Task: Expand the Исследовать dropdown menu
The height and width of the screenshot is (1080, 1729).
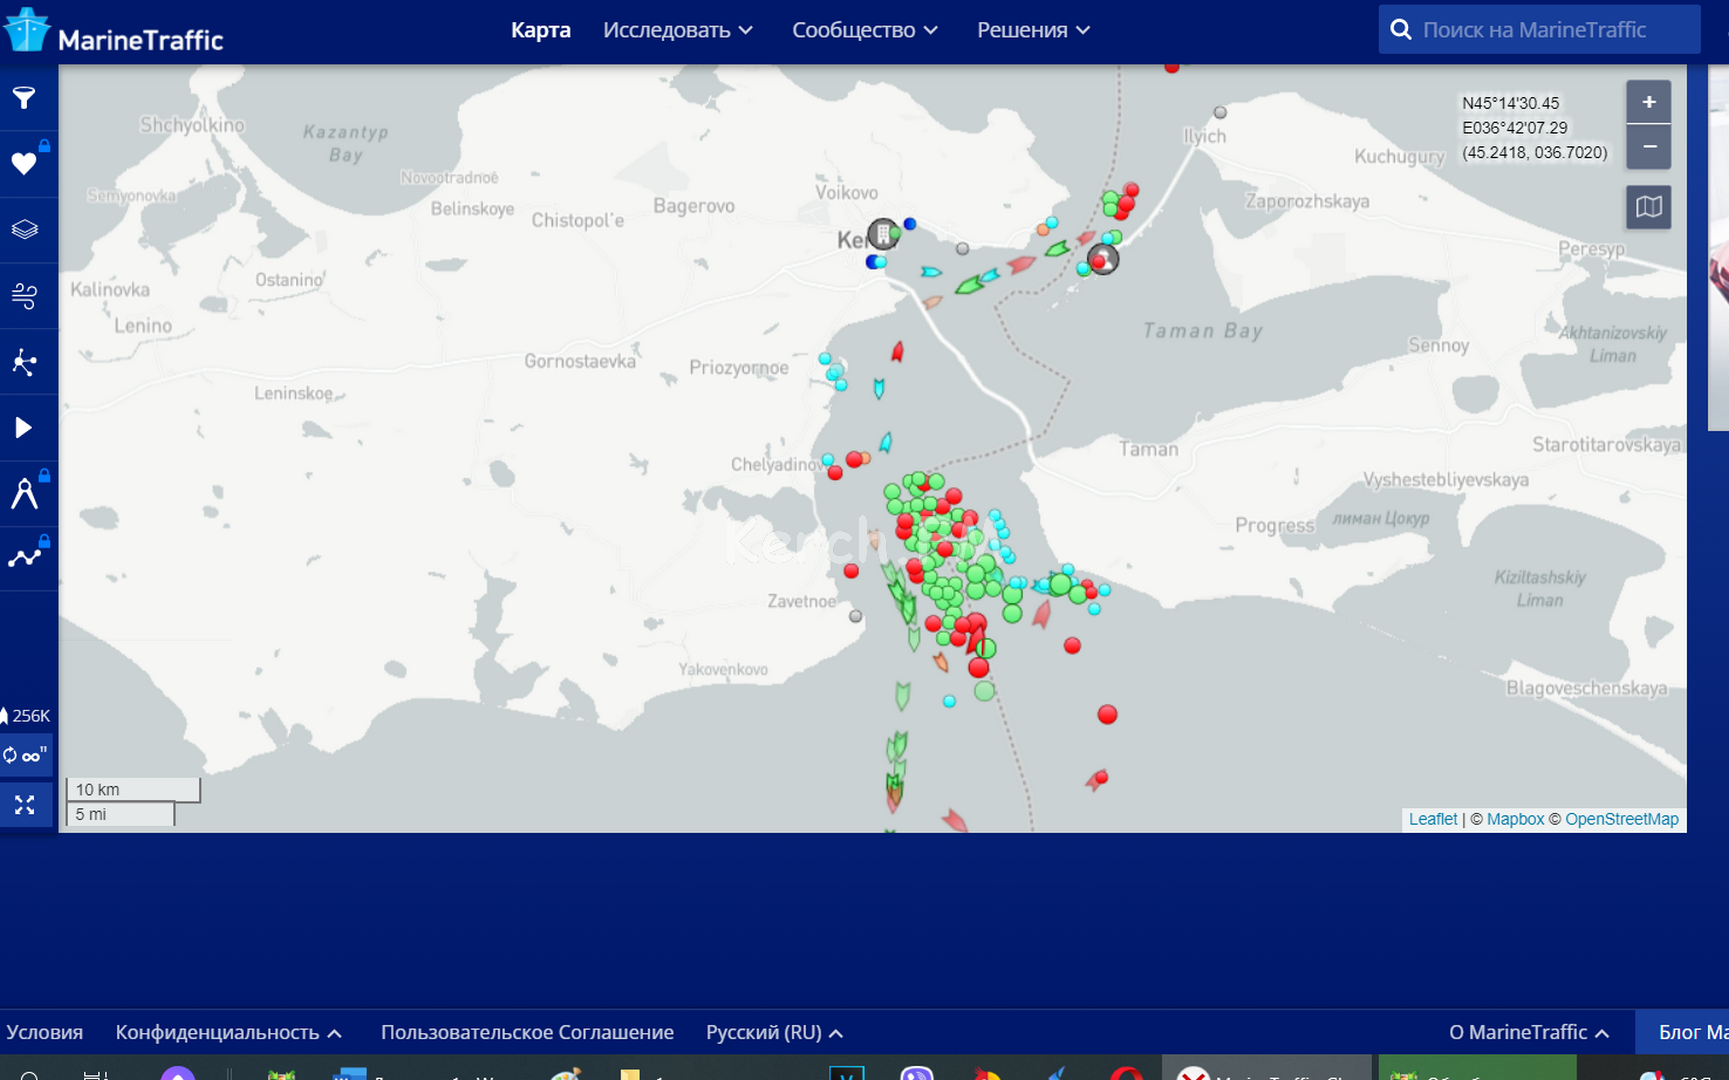Action: [x=677, y=31]
